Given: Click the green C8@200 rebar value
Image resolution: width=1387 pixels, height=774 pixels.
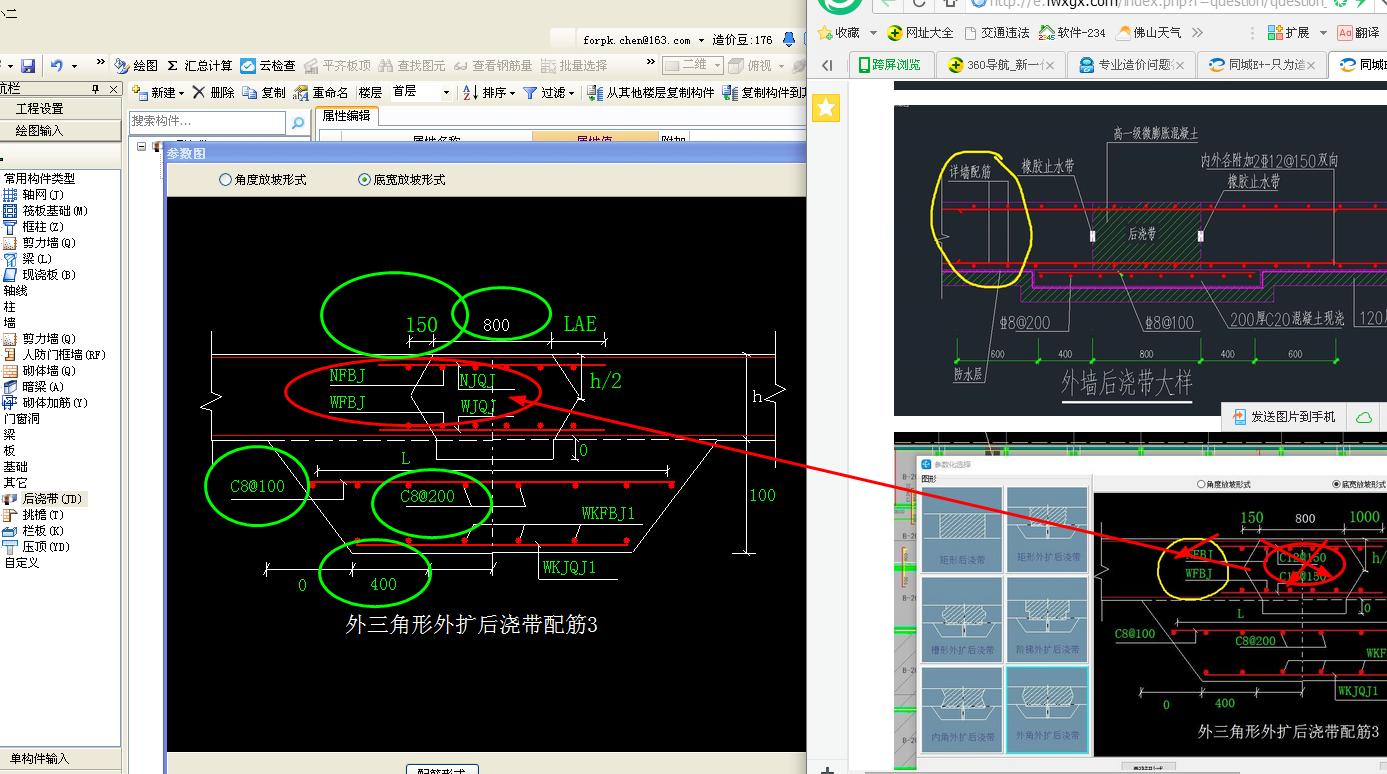Looking at the screenshot, I should [428, 495].
